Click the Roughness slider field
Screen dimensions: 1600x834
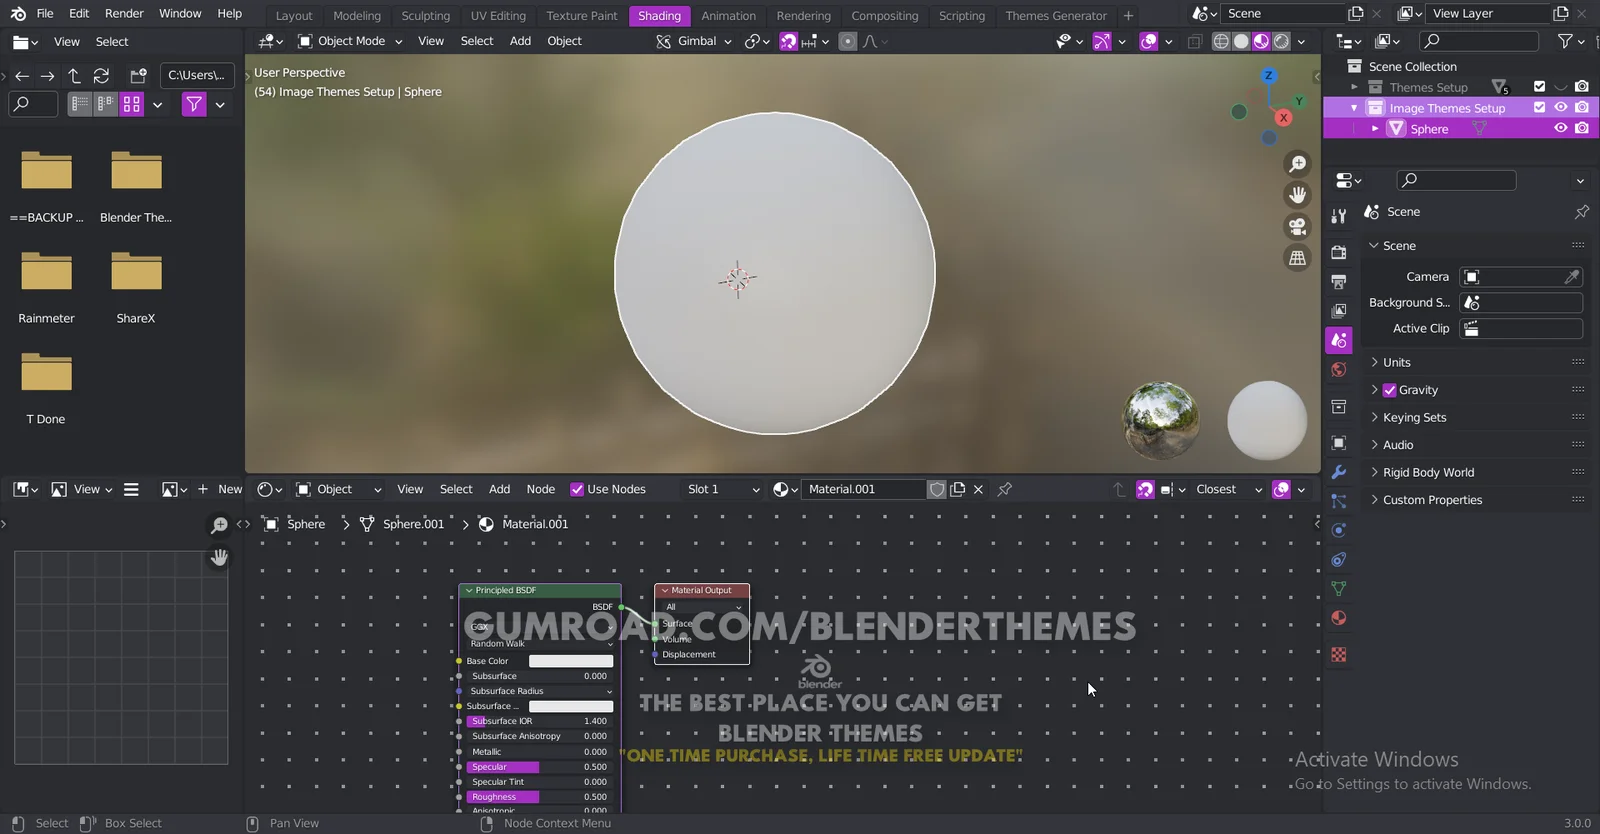(540, 797)
